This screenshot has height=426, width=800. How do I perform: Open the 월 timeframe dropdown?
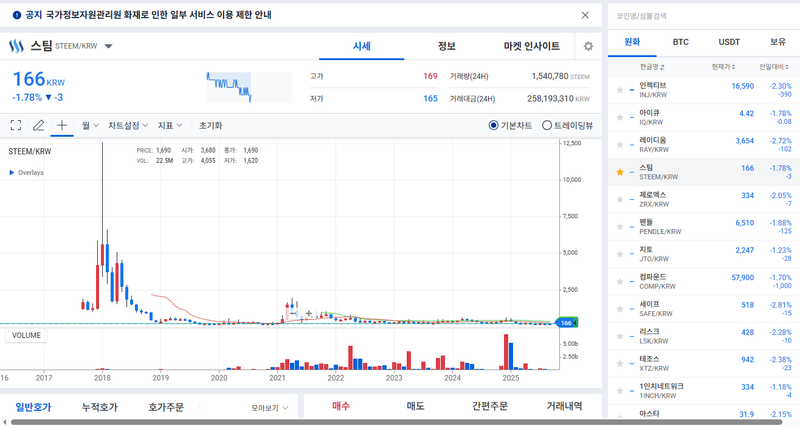(90, 126)
